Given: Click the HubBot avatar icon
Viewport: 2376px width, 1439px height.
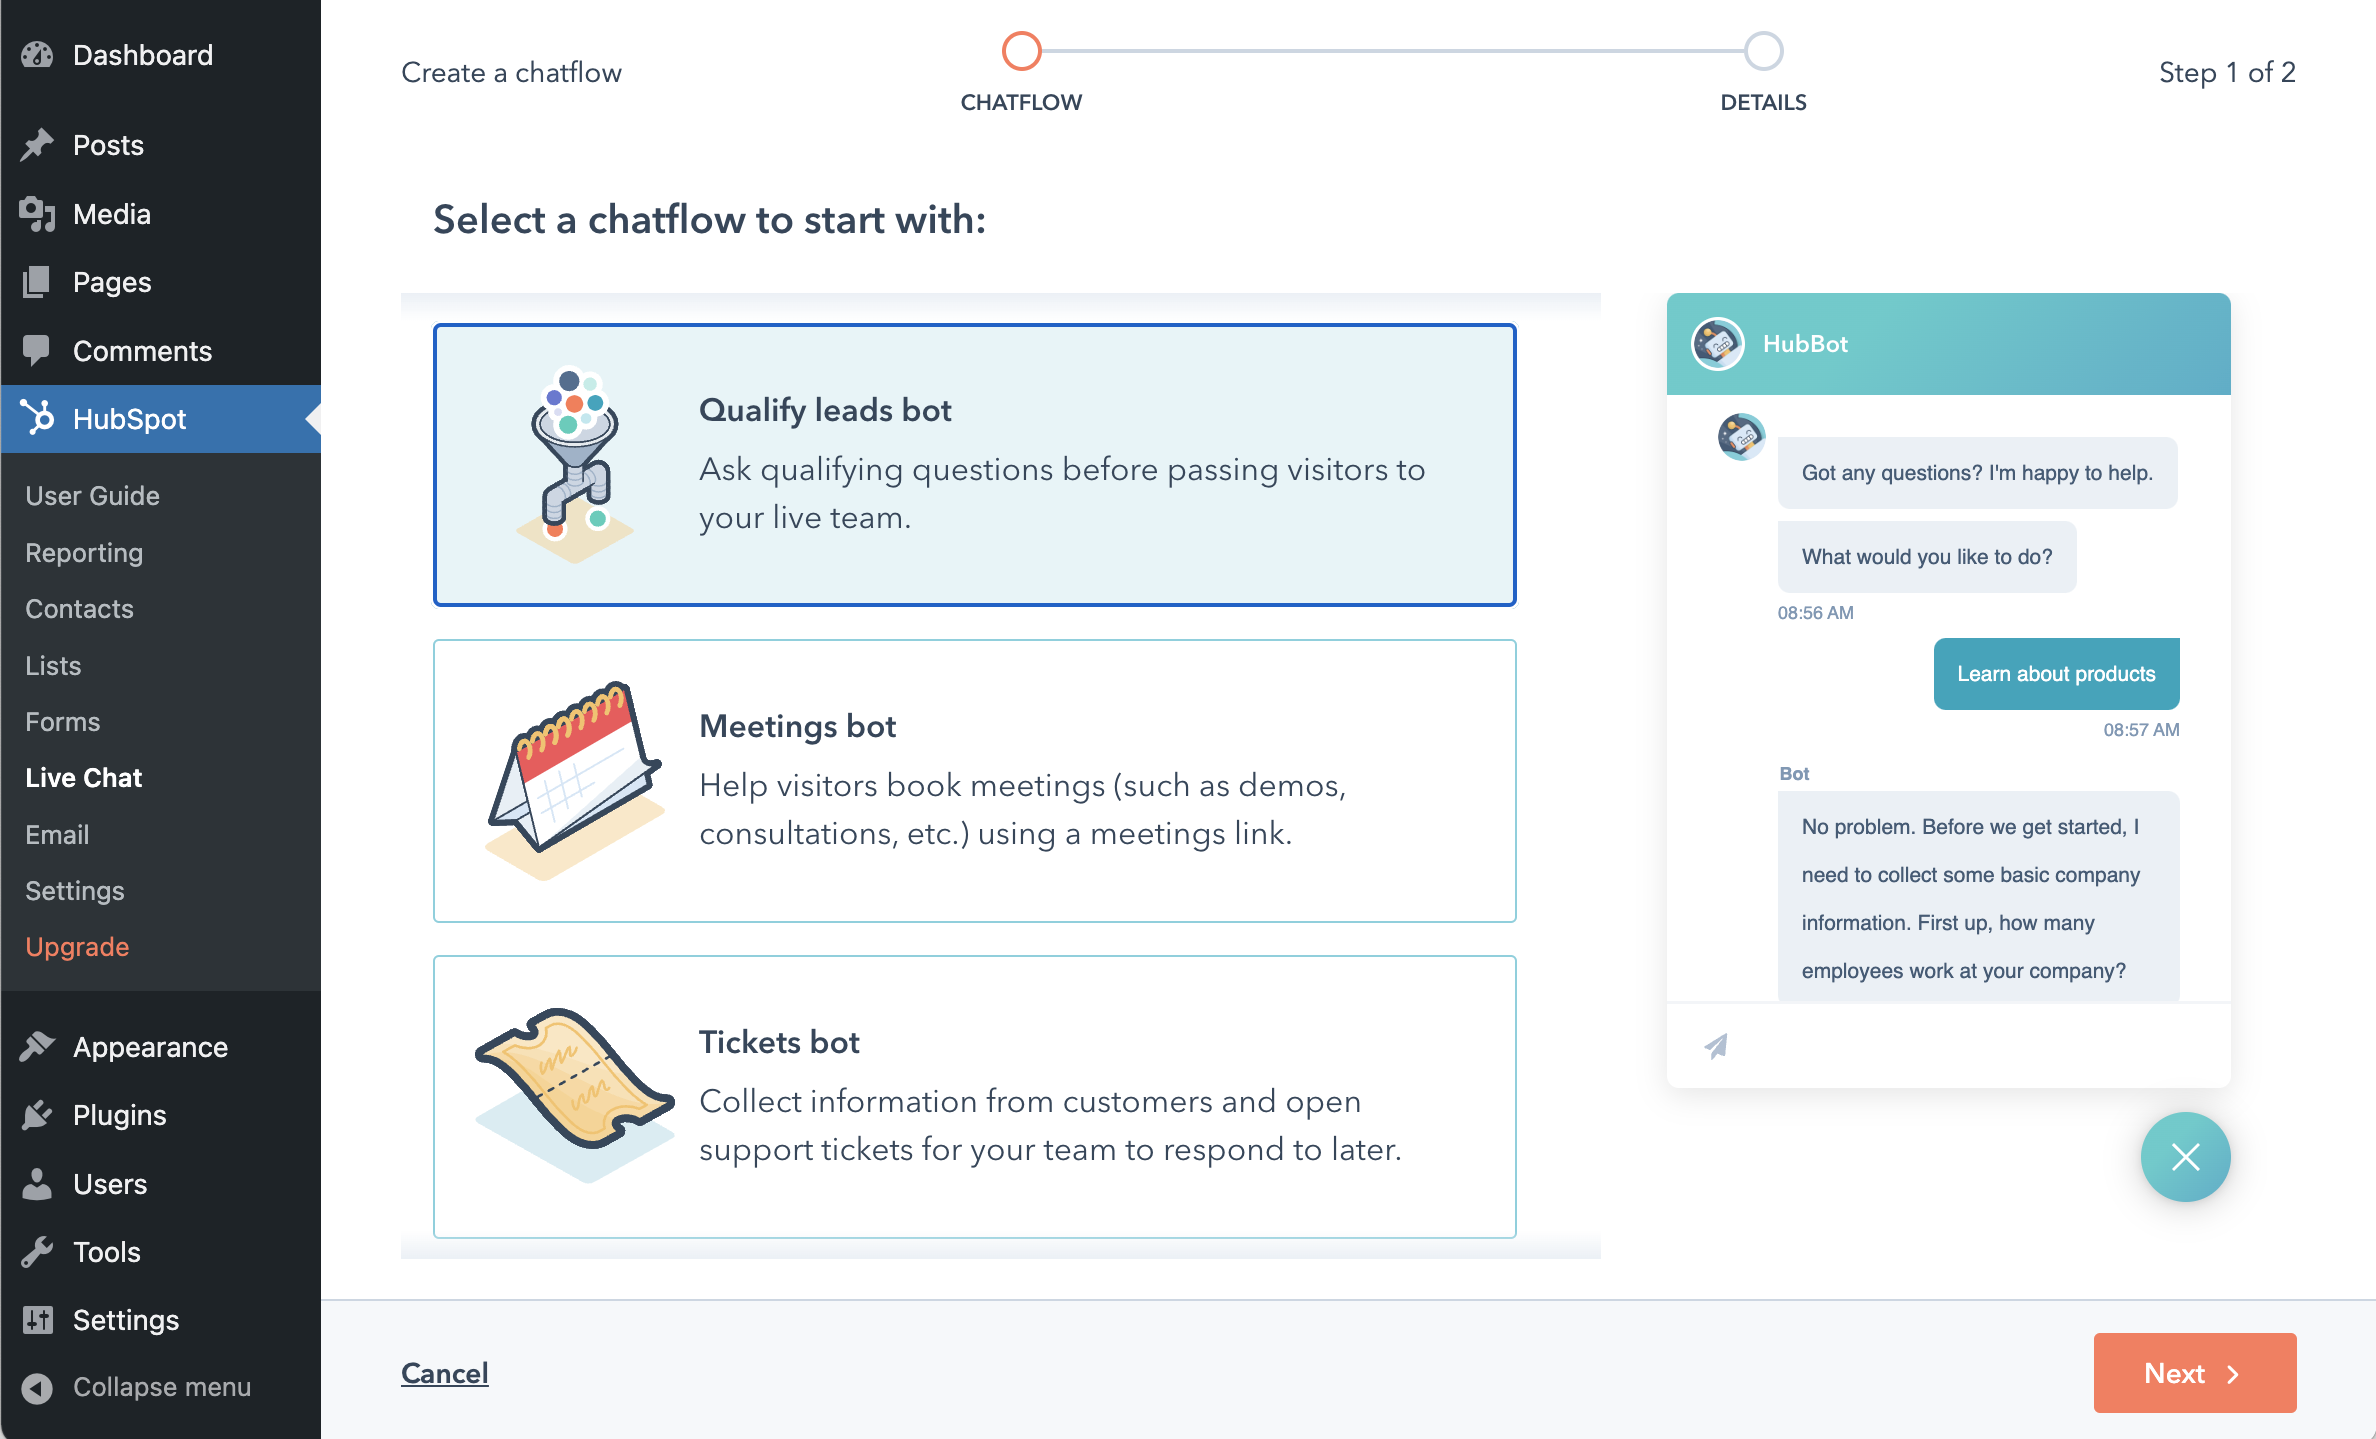Looking at the screenshot, I should 1718,343.
